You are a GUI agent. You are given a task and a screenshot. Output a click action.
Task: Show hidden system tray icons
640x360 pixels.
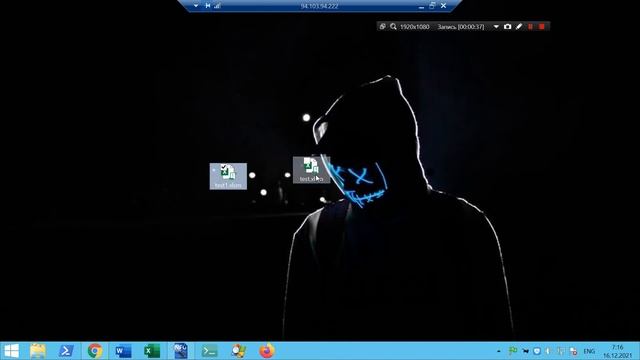499,351
